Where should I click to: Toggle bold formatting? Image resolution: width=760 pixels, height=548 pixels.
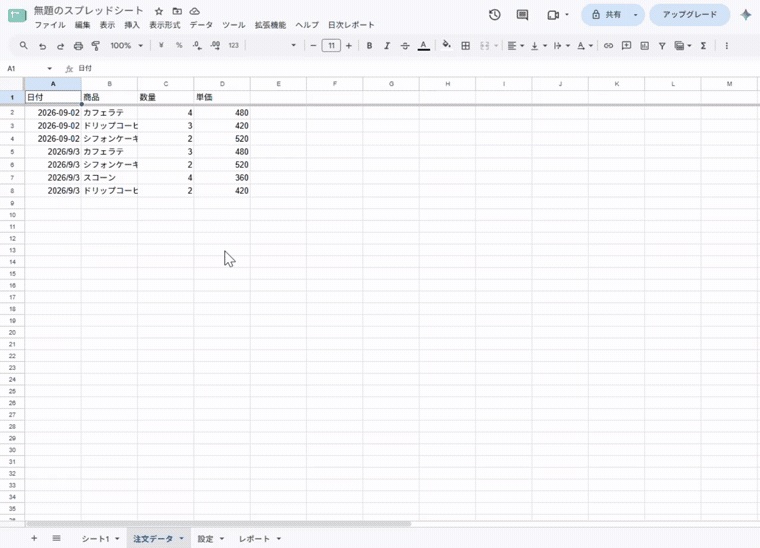(x=369, y=46)
